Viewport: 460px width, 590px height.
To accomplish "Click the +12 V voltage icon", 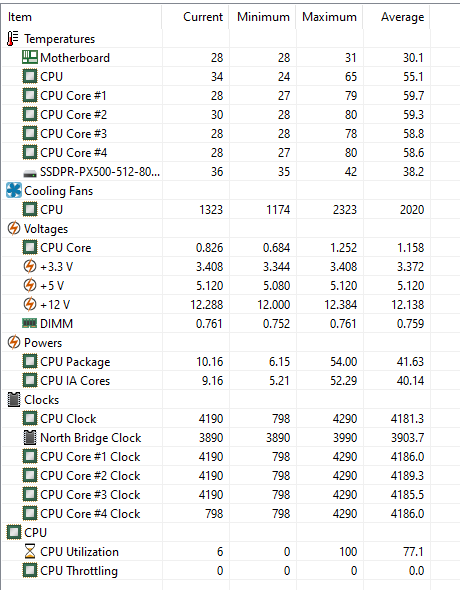I will coord(30,304).
